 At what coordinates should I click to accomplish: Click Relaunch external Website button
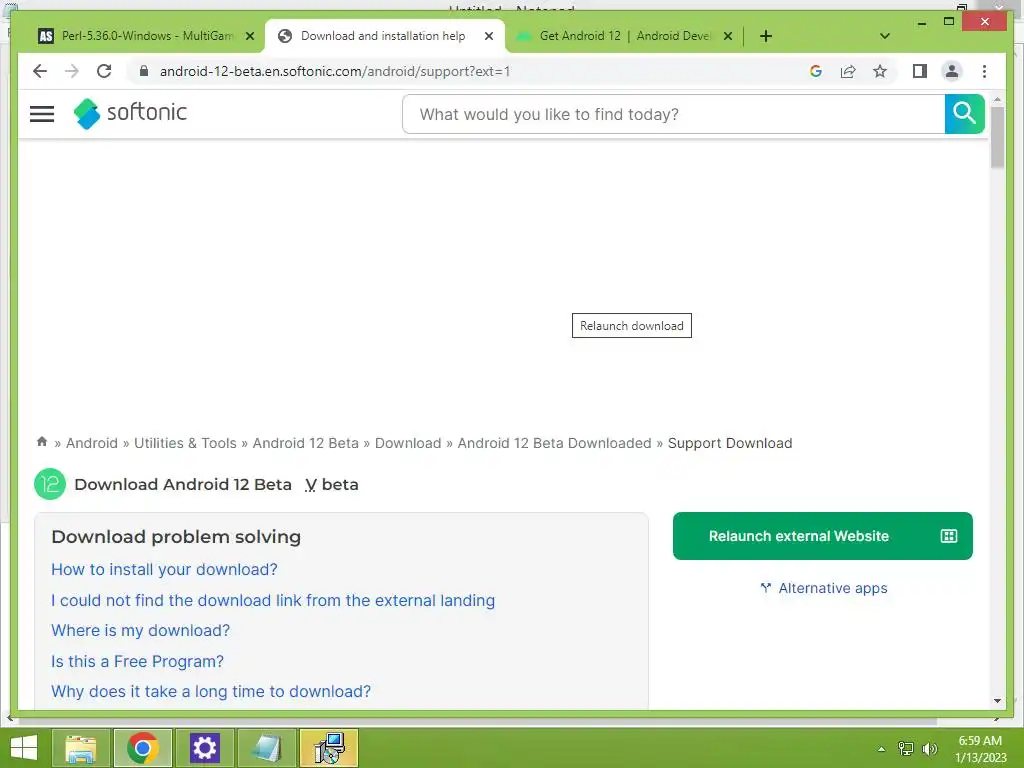[822, 536]
